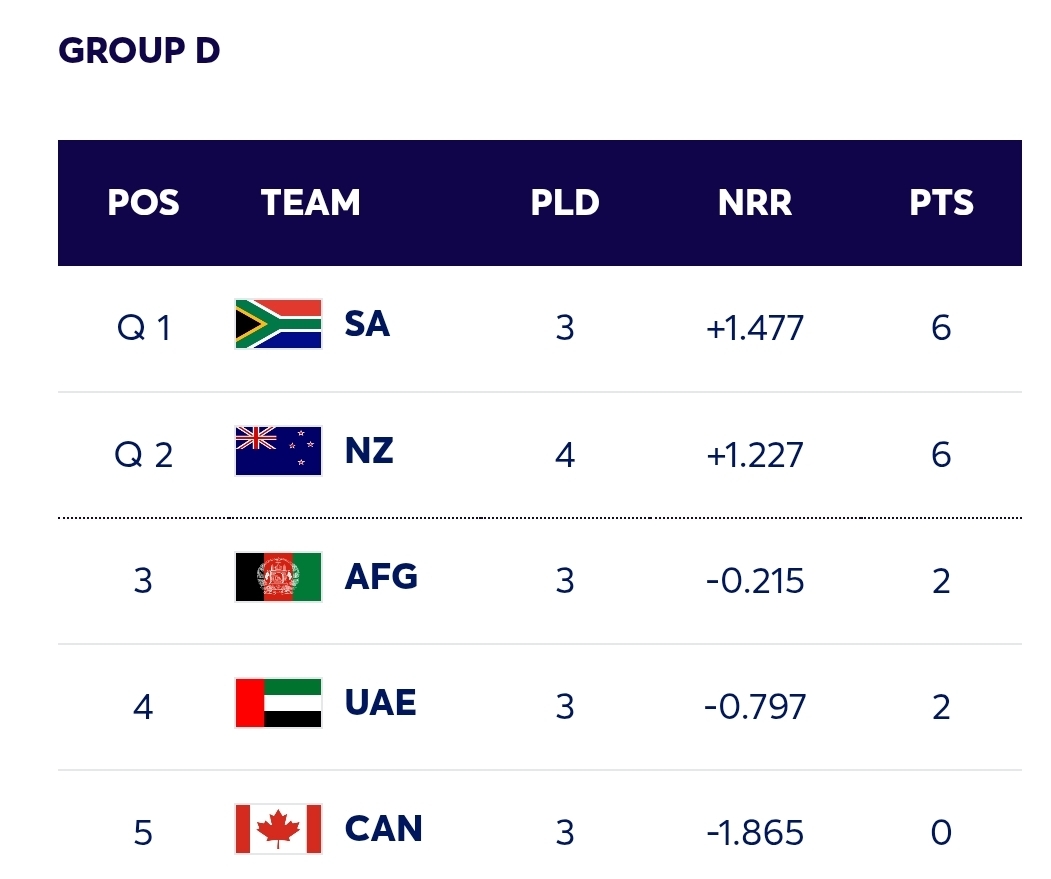1051x879 pixels.
Task: Select the NZ team name
Action: click(x=369, y=451)
